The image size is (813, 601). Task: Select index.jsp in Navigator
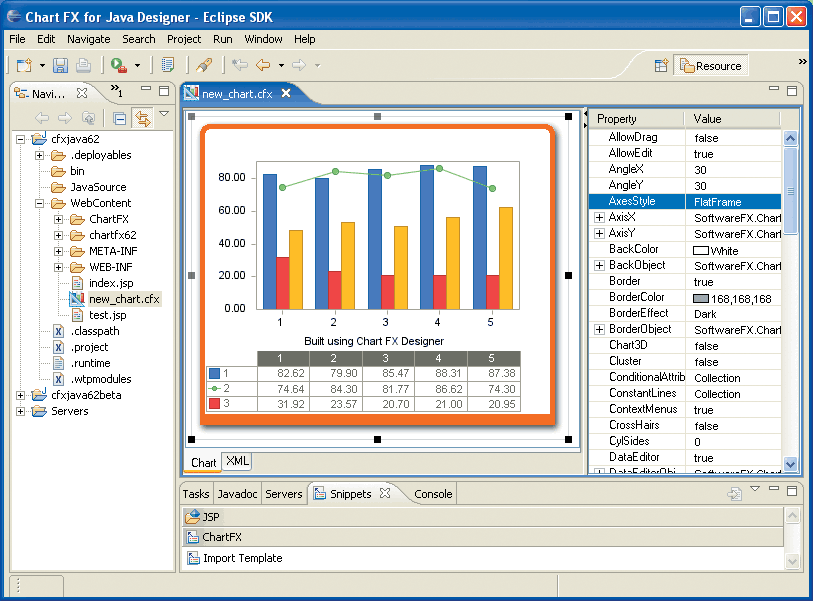click(x=111, y=283)
